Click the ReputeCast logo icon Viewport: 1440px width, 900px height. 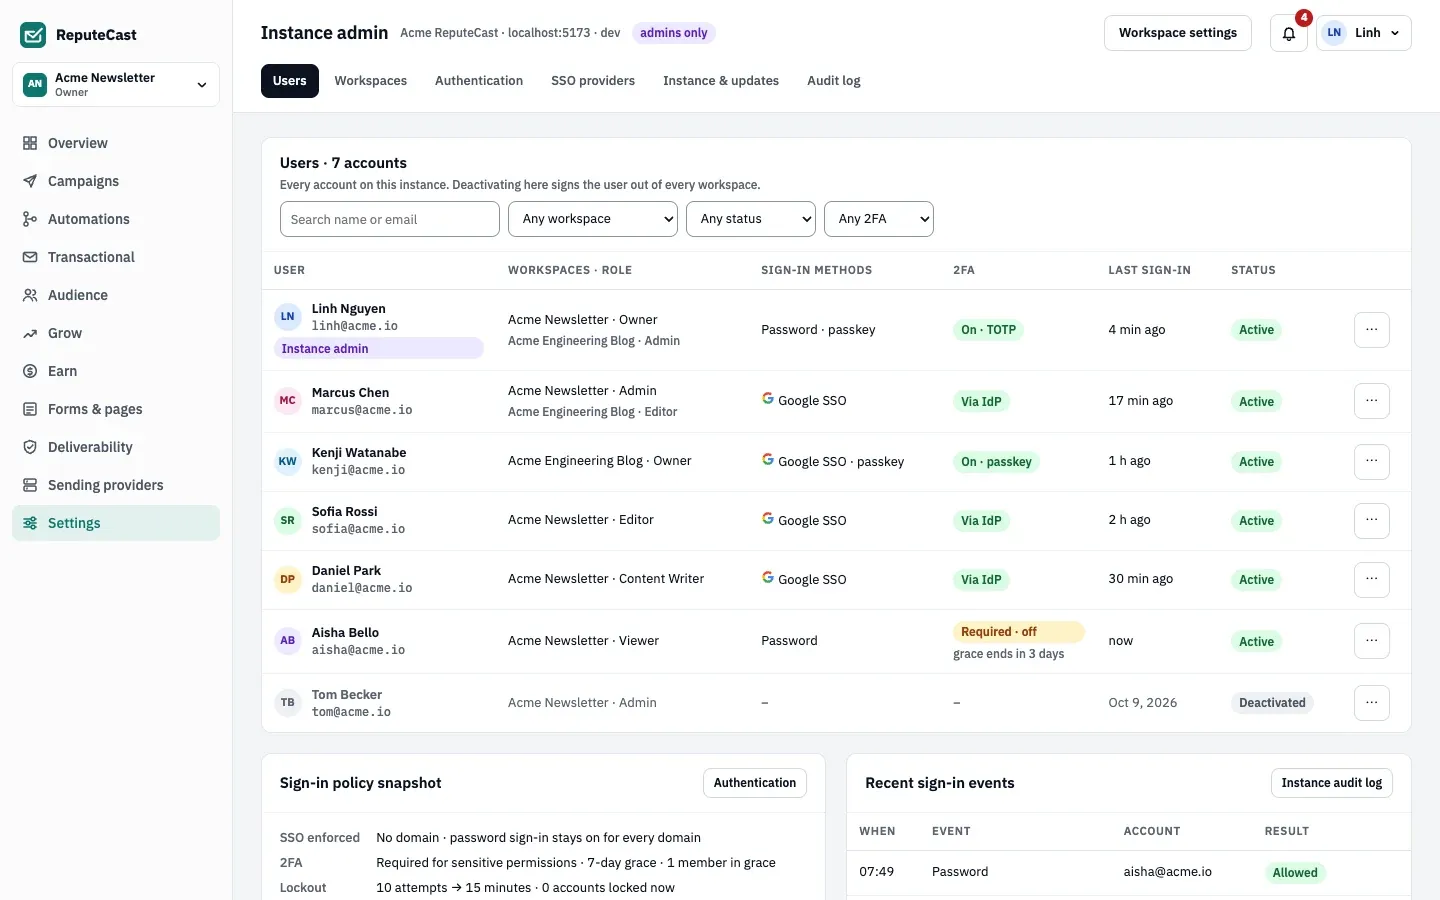click(x=33, y=35)
